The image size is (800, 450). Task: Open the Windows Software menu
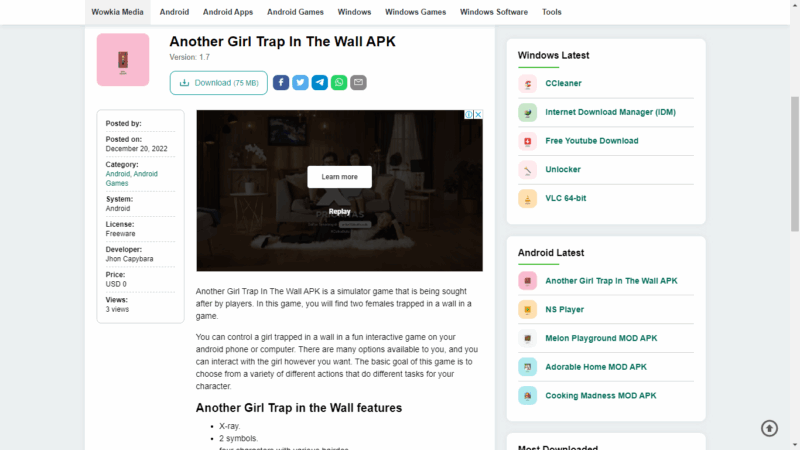[494, 12]
